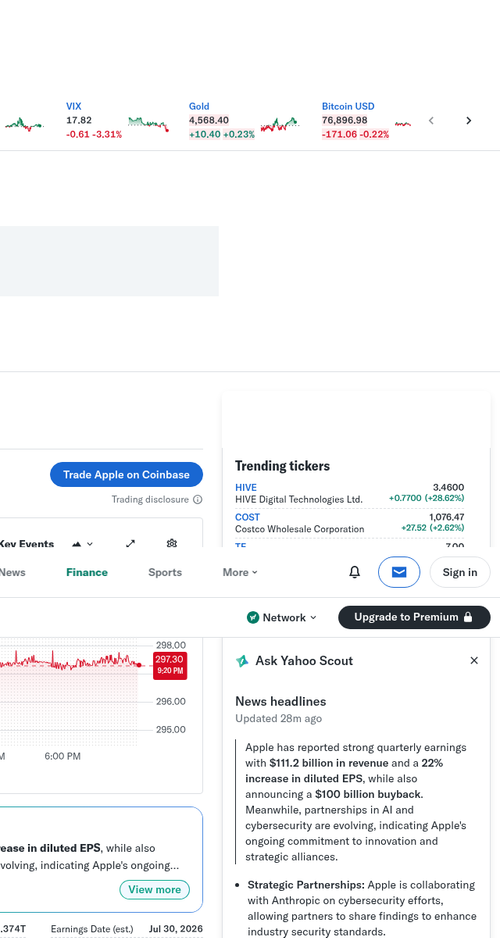Viewport: 500px width, 938px height.
Task: Click Trade Apple on Coinbase button
Action: (126, 474)
